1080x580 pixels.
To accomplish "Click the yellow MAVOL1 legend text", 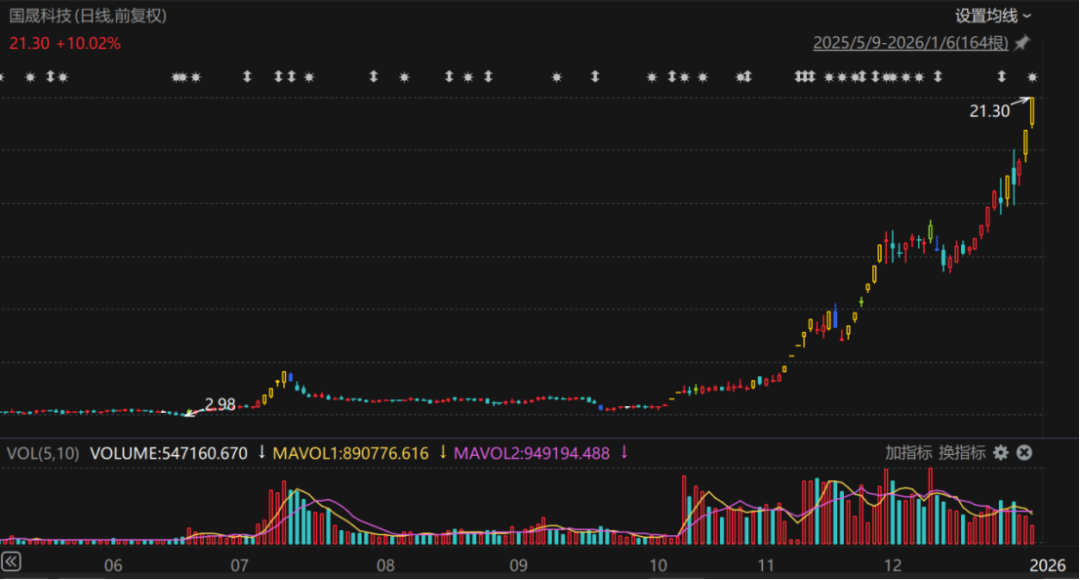I will [x=350, y=453].
